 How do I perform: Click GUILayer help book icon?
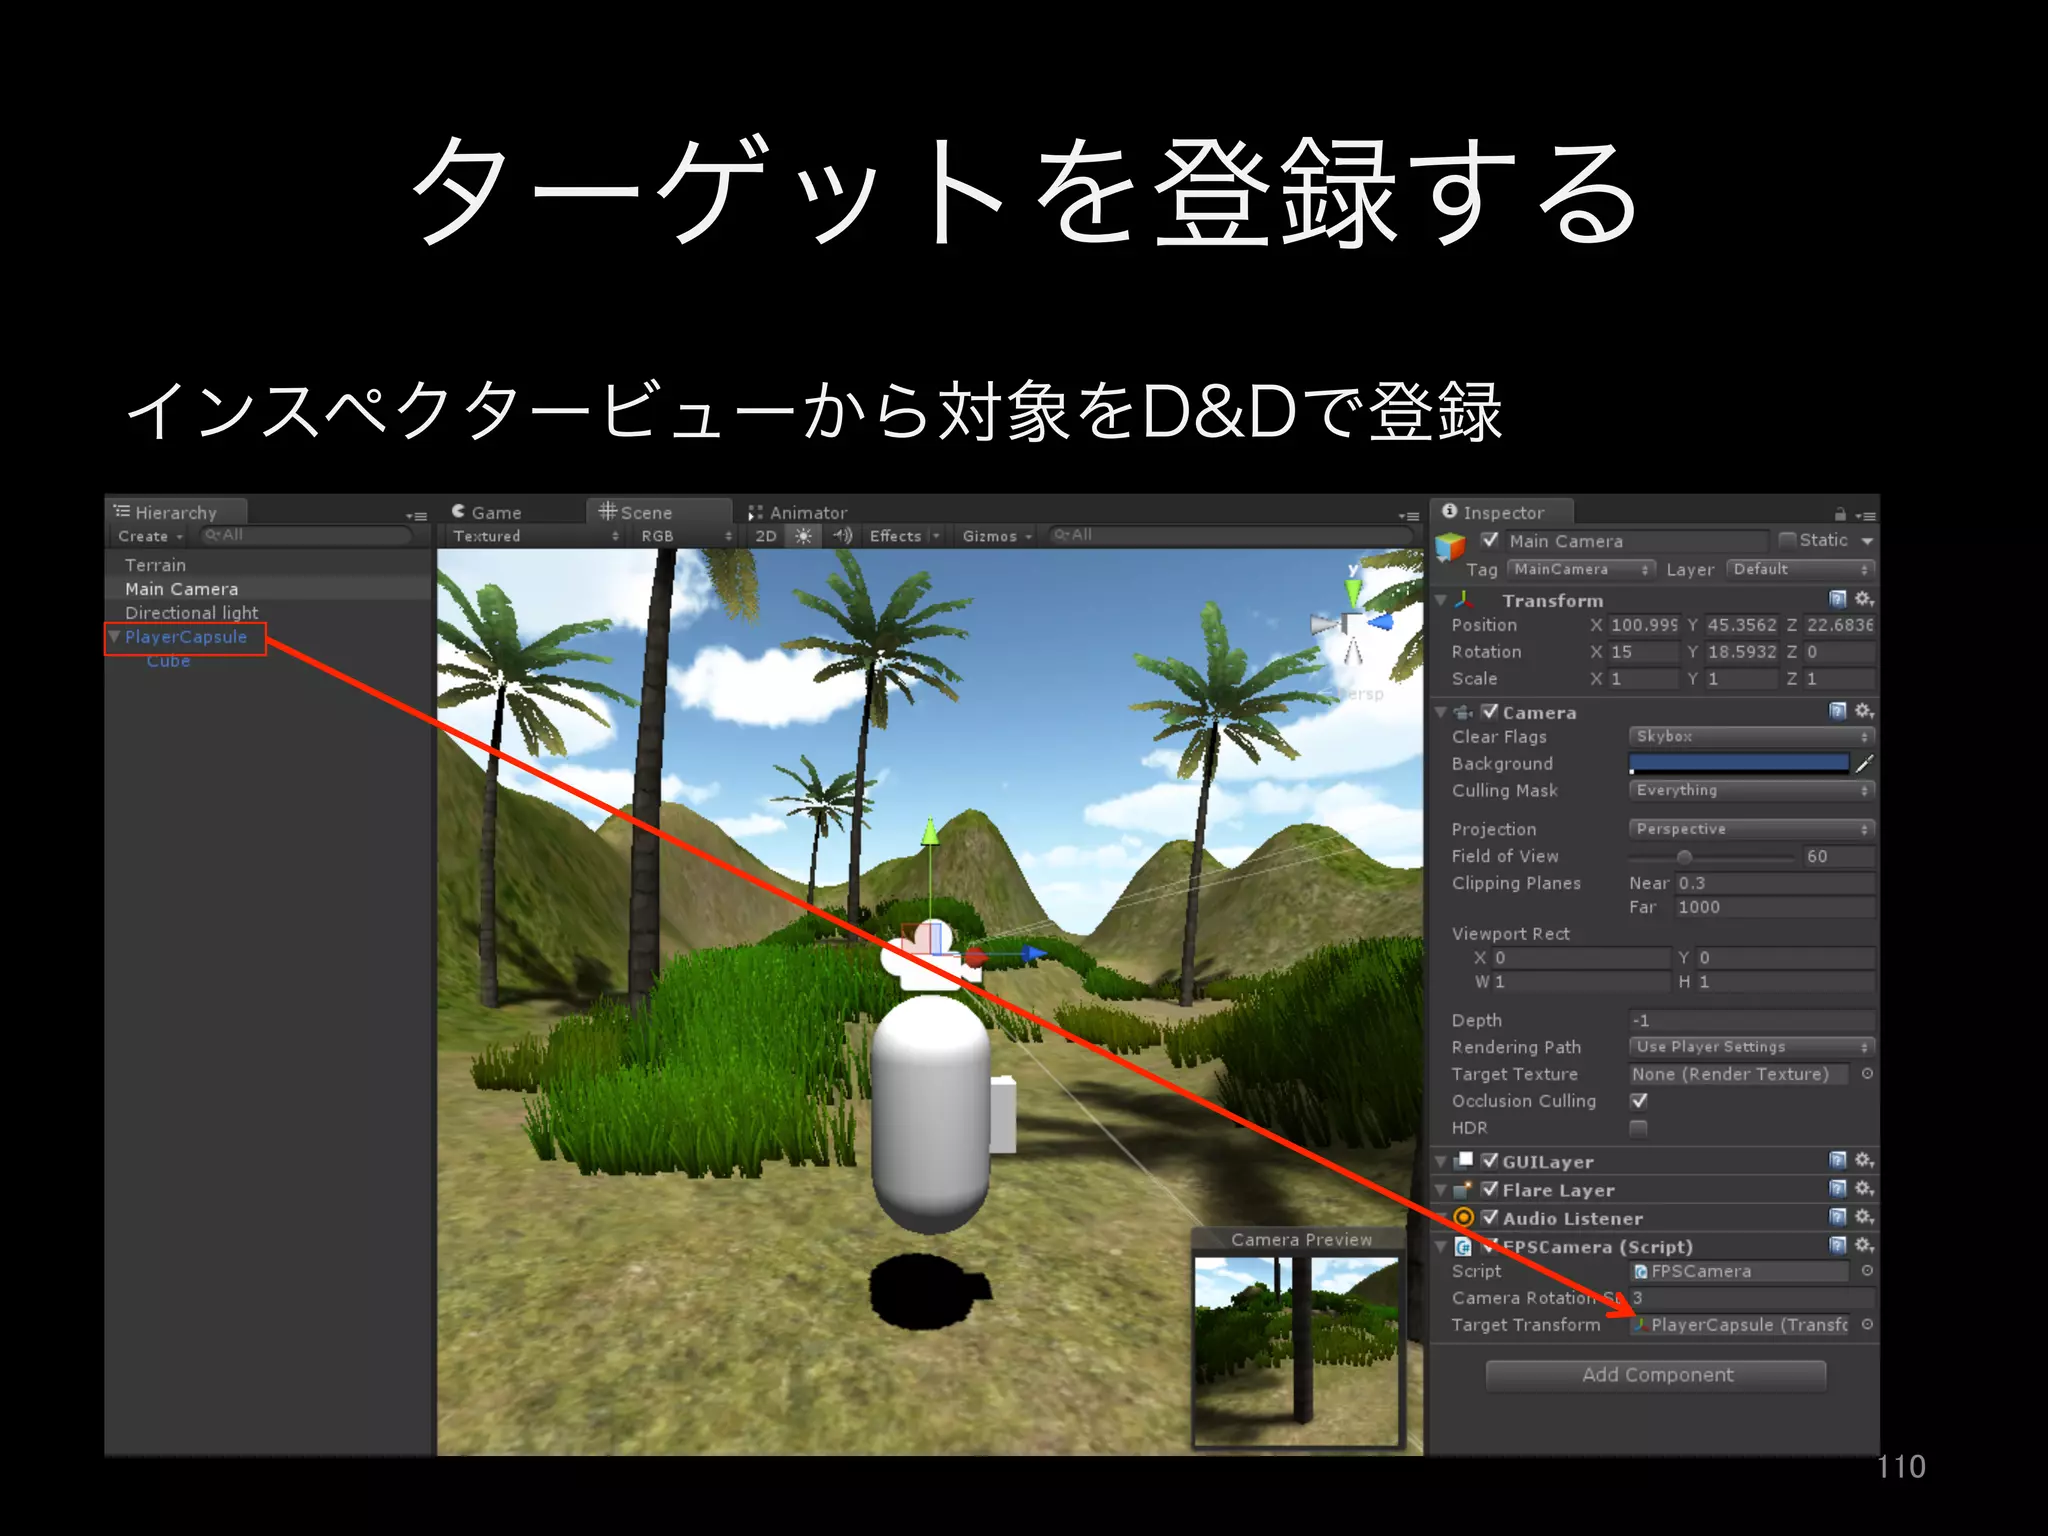pos(1837,1160)
